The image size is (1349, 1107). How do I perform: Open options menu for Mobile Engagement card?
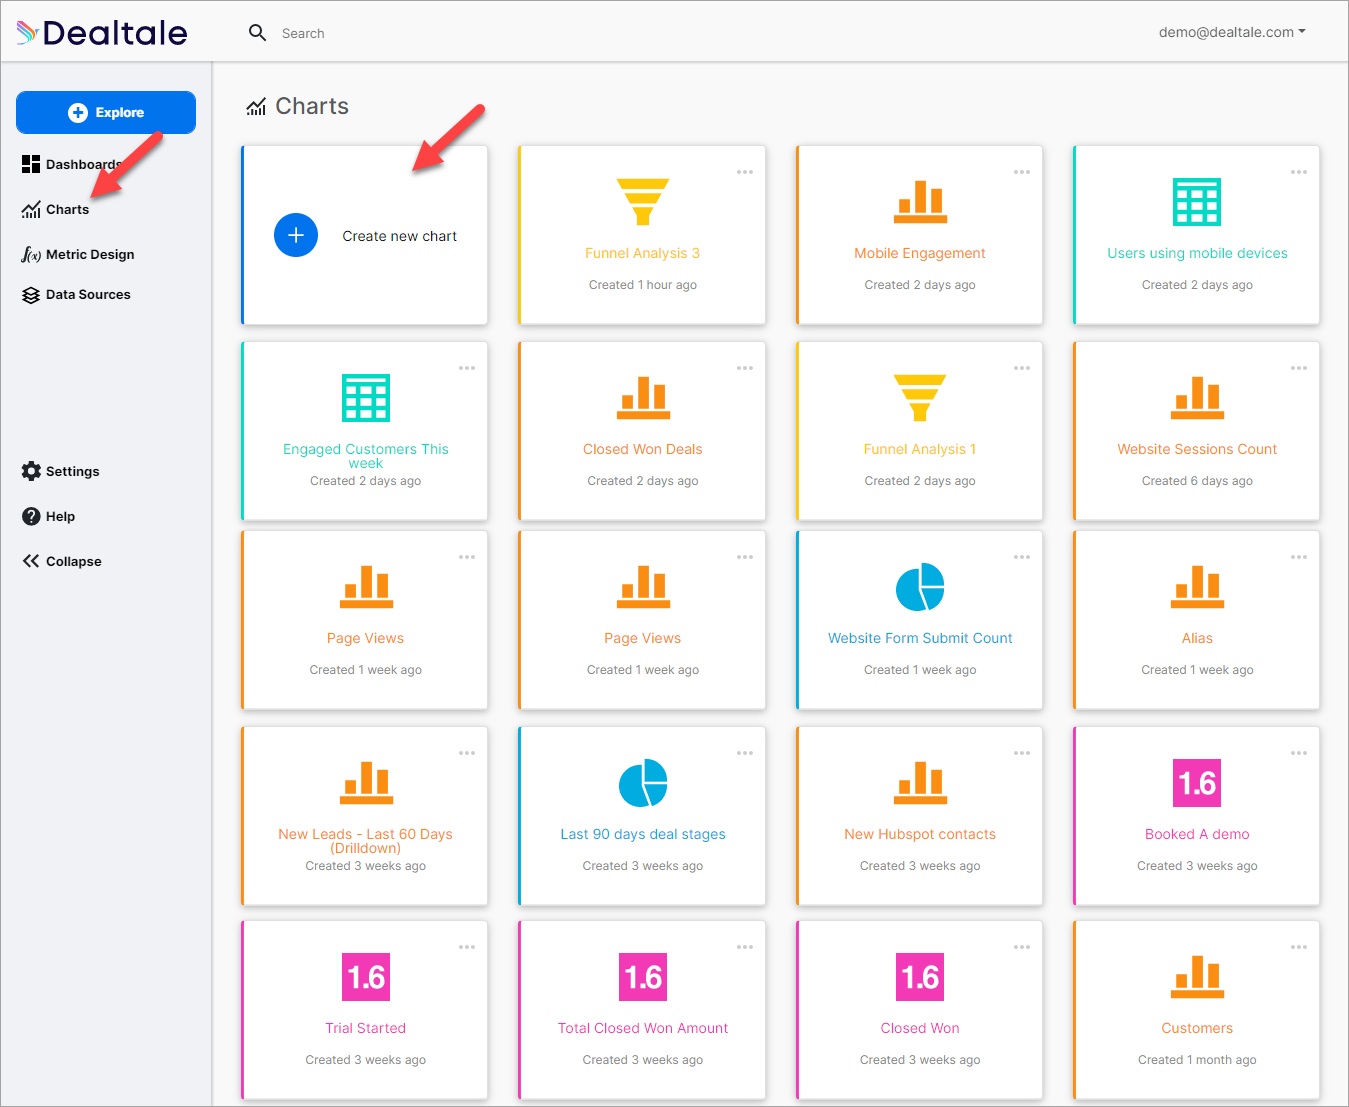[1022, 172]
